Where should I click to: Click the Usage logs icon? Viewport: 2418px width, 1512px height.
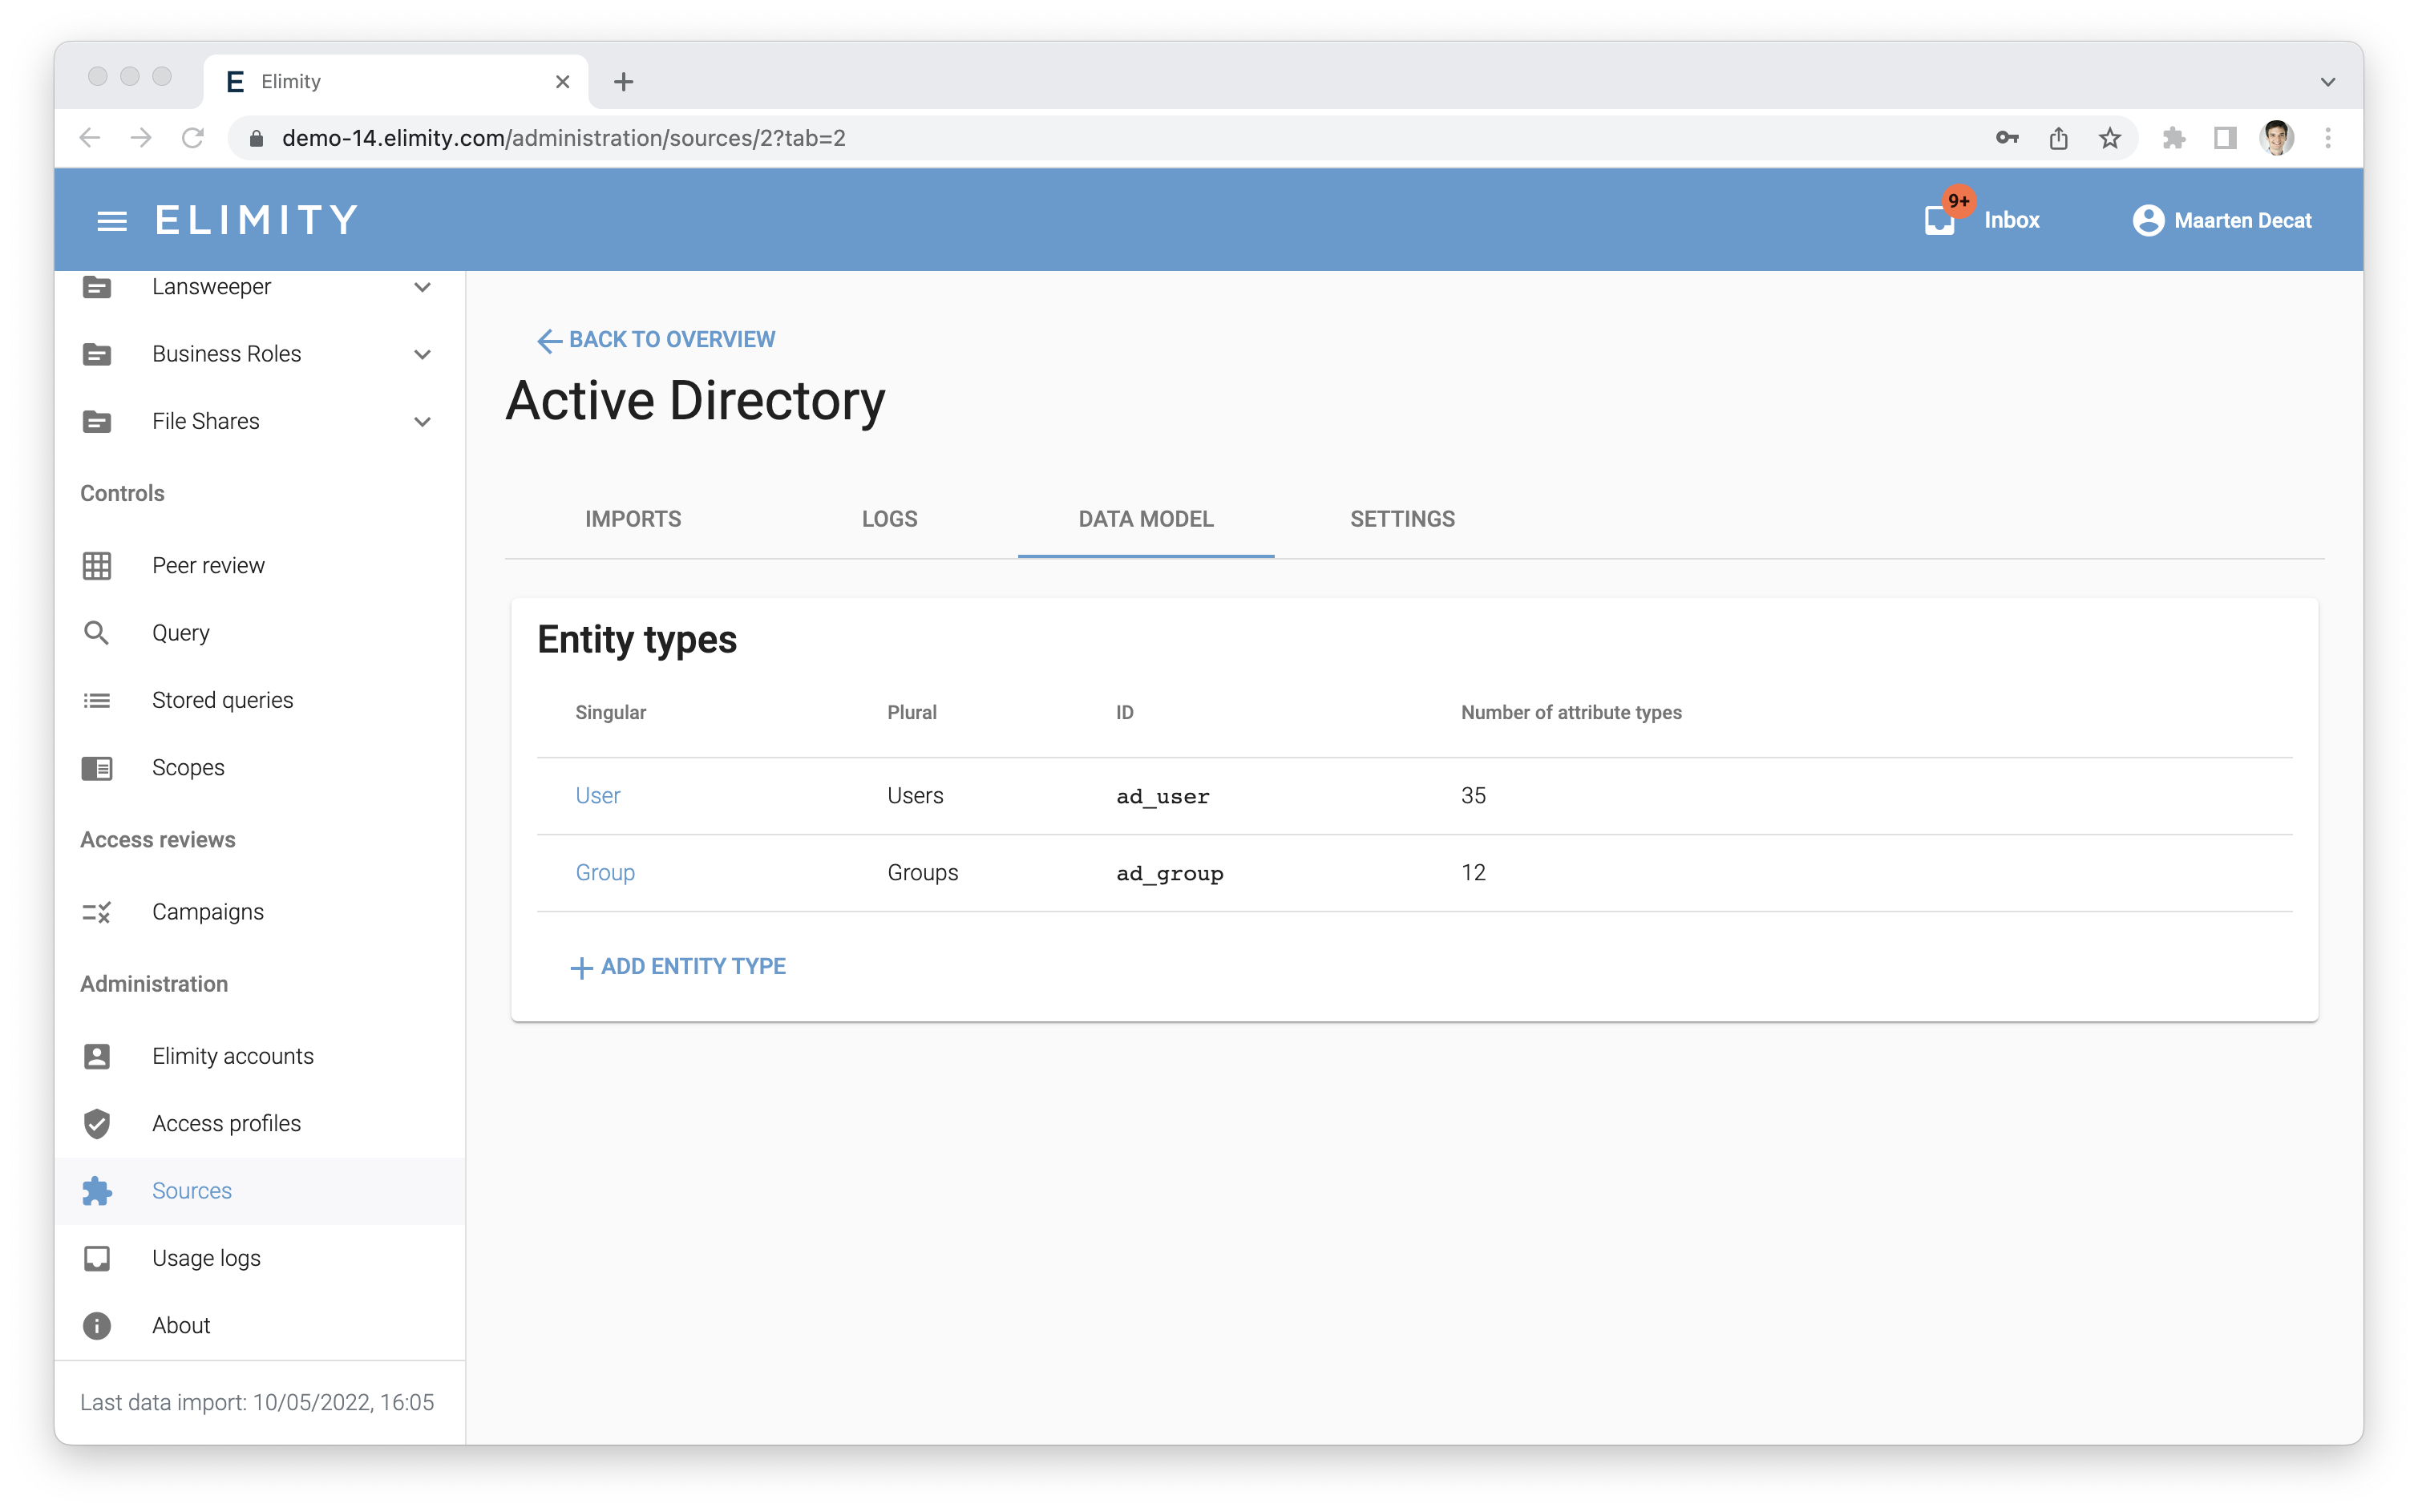[x=97, y=1258]
